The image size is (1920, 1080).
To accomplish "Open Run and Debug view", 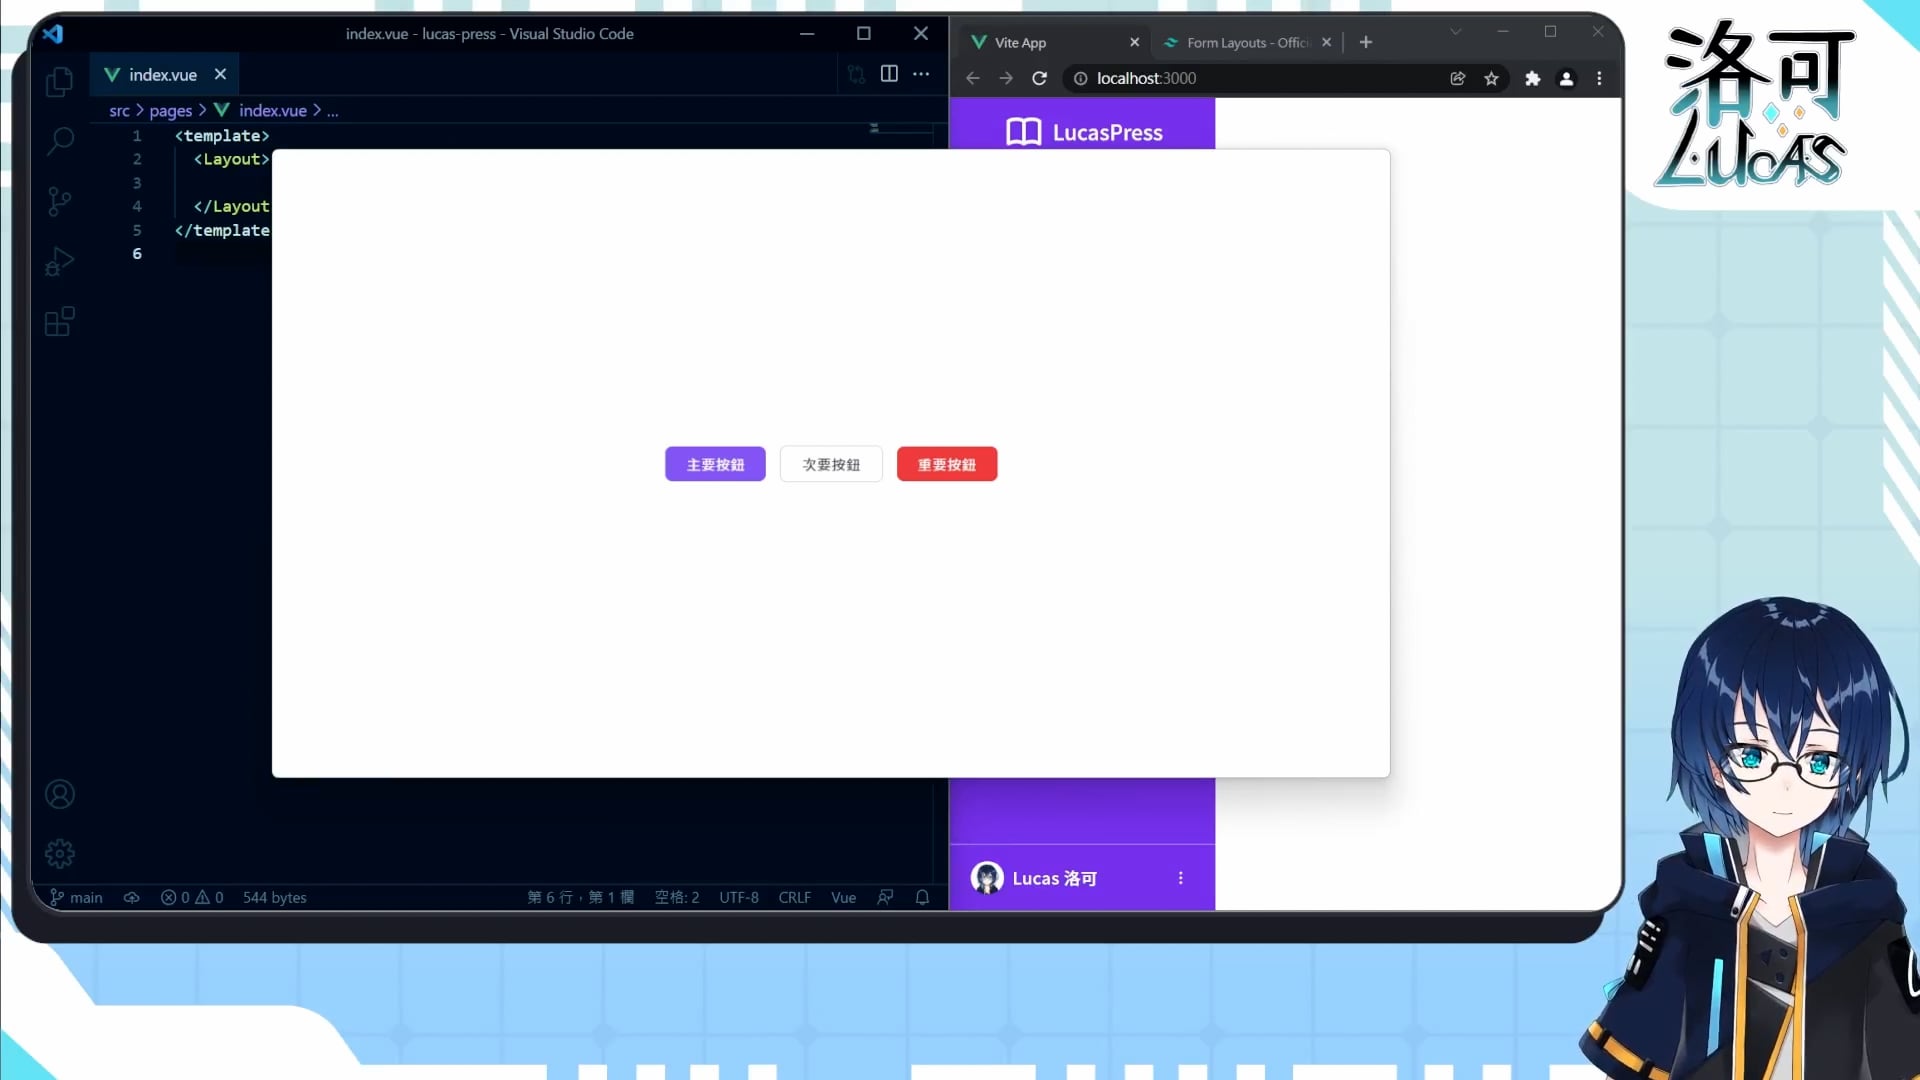I will tap(59, 262).
